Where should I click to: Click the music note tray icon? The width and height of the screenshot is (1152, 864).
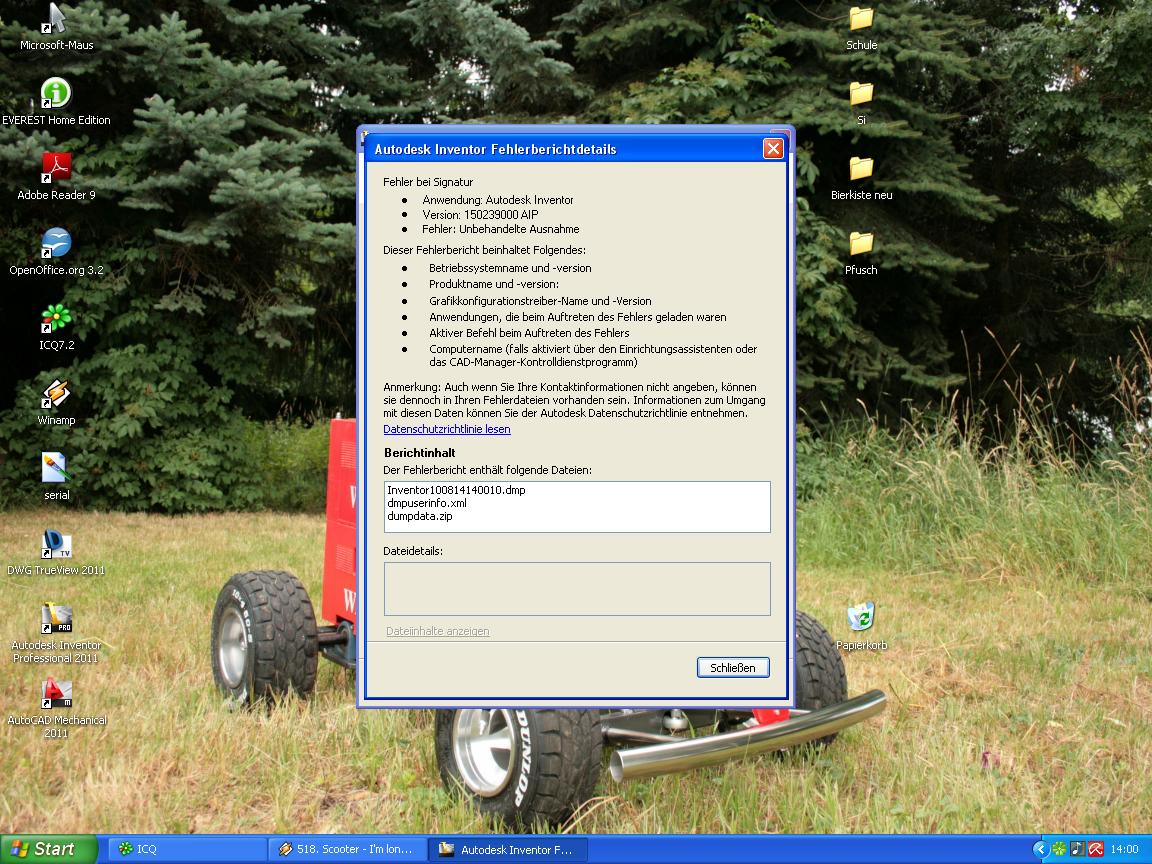pos(1077,849)
